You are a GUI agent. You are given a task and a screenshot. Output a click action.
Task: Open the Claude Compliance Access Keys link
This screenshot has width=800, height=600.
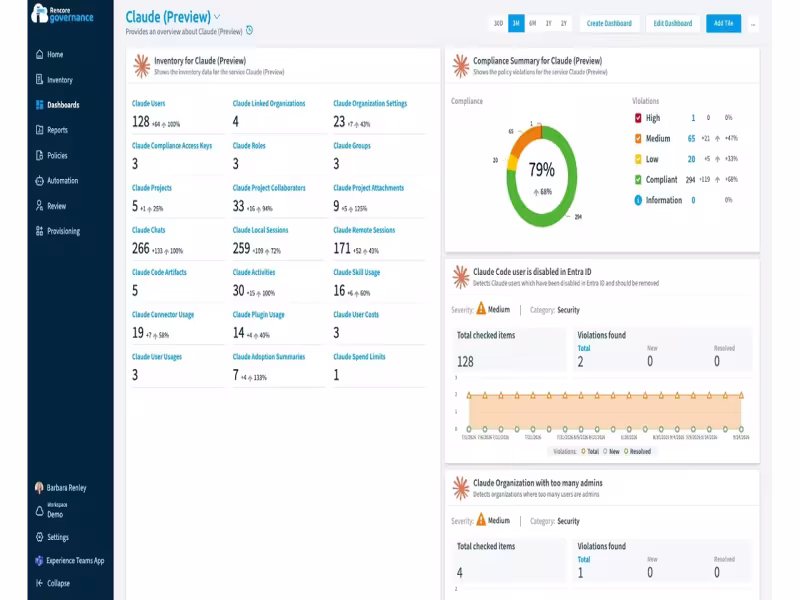pyautogui.click(x=171, y=145)
